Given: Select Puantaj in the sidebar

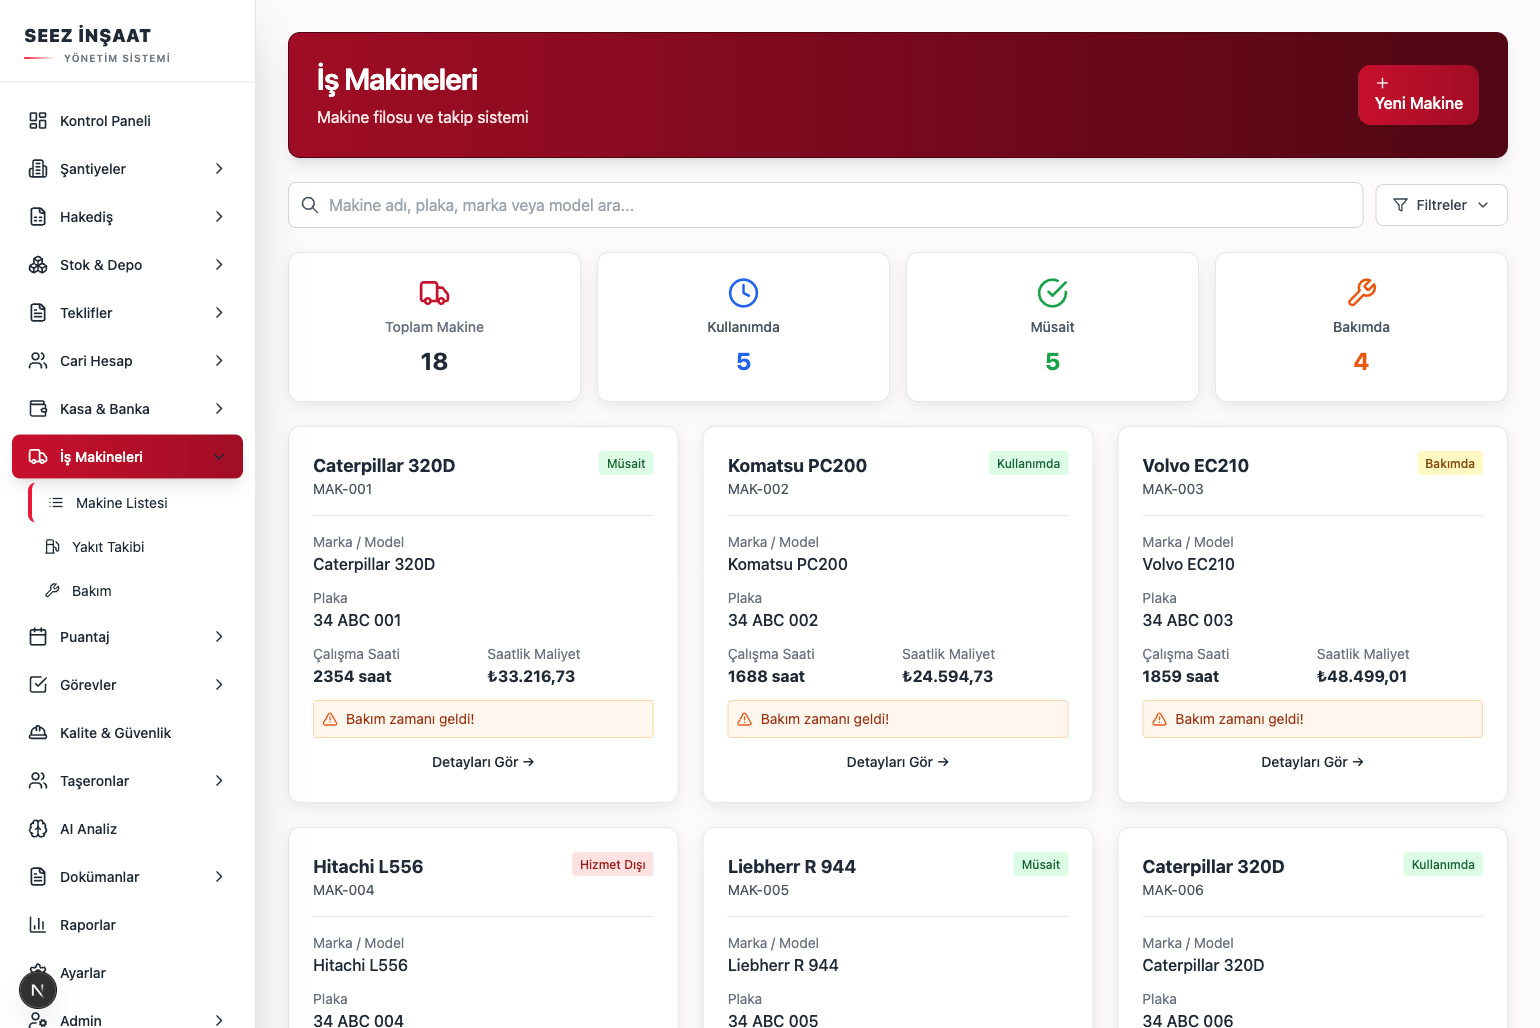Looking at the screenshot, I should pos(85,637).
